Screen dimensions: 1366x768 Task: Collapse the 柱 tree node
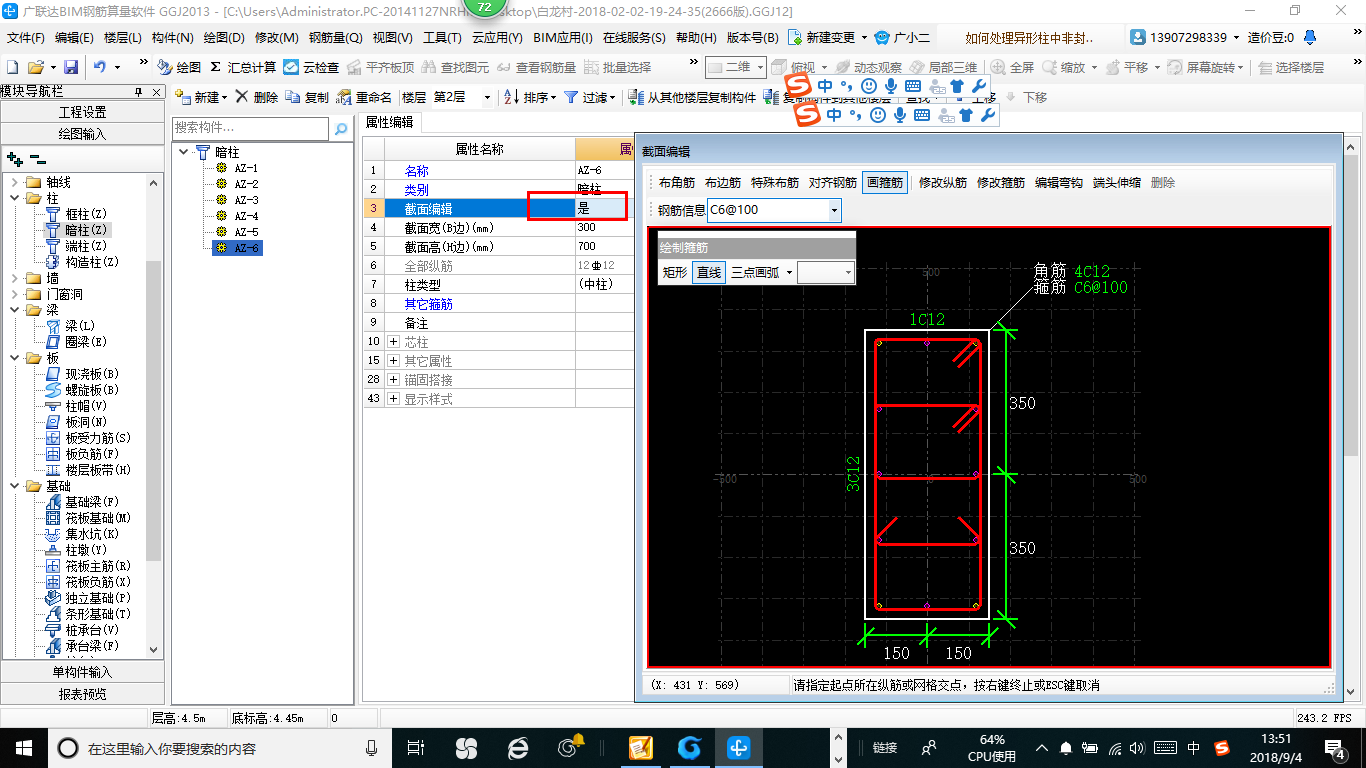click(15, 198)
